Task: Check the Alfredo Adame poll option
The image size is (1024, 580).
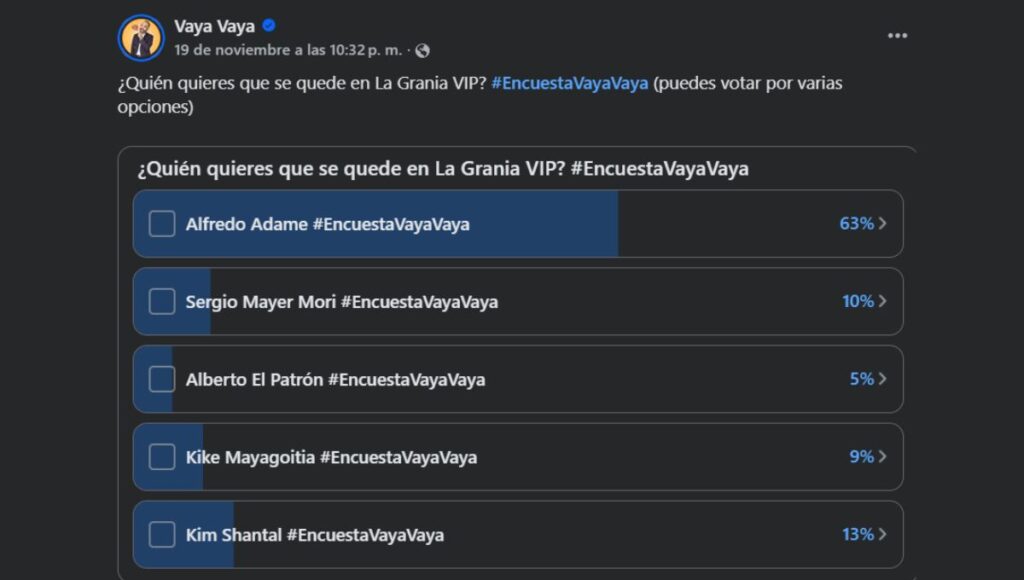Action: [160, 224]
